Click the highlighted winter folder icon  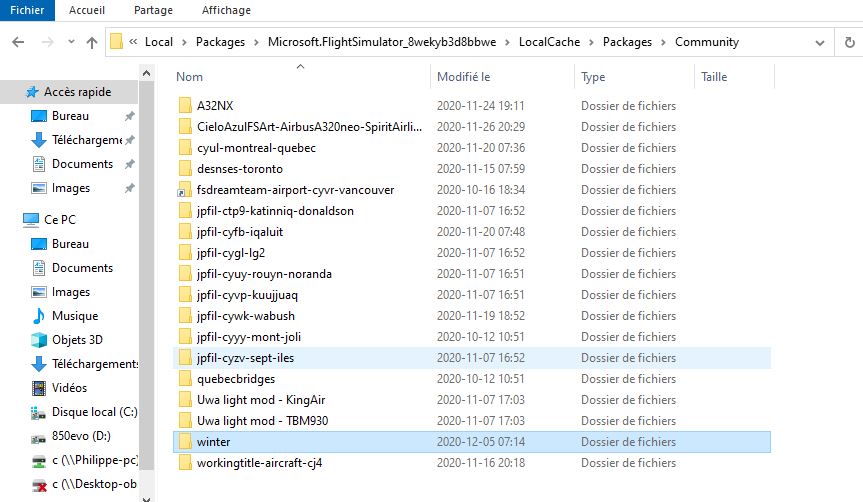(185, 442)
